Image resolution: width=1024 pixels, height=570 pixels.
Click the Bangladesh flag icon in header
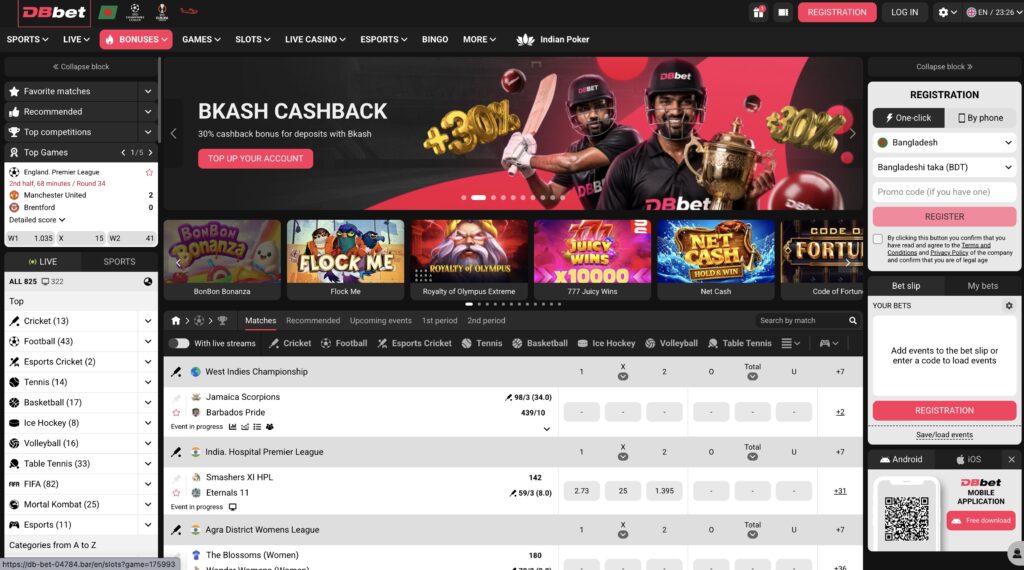[x=108, y=12]
